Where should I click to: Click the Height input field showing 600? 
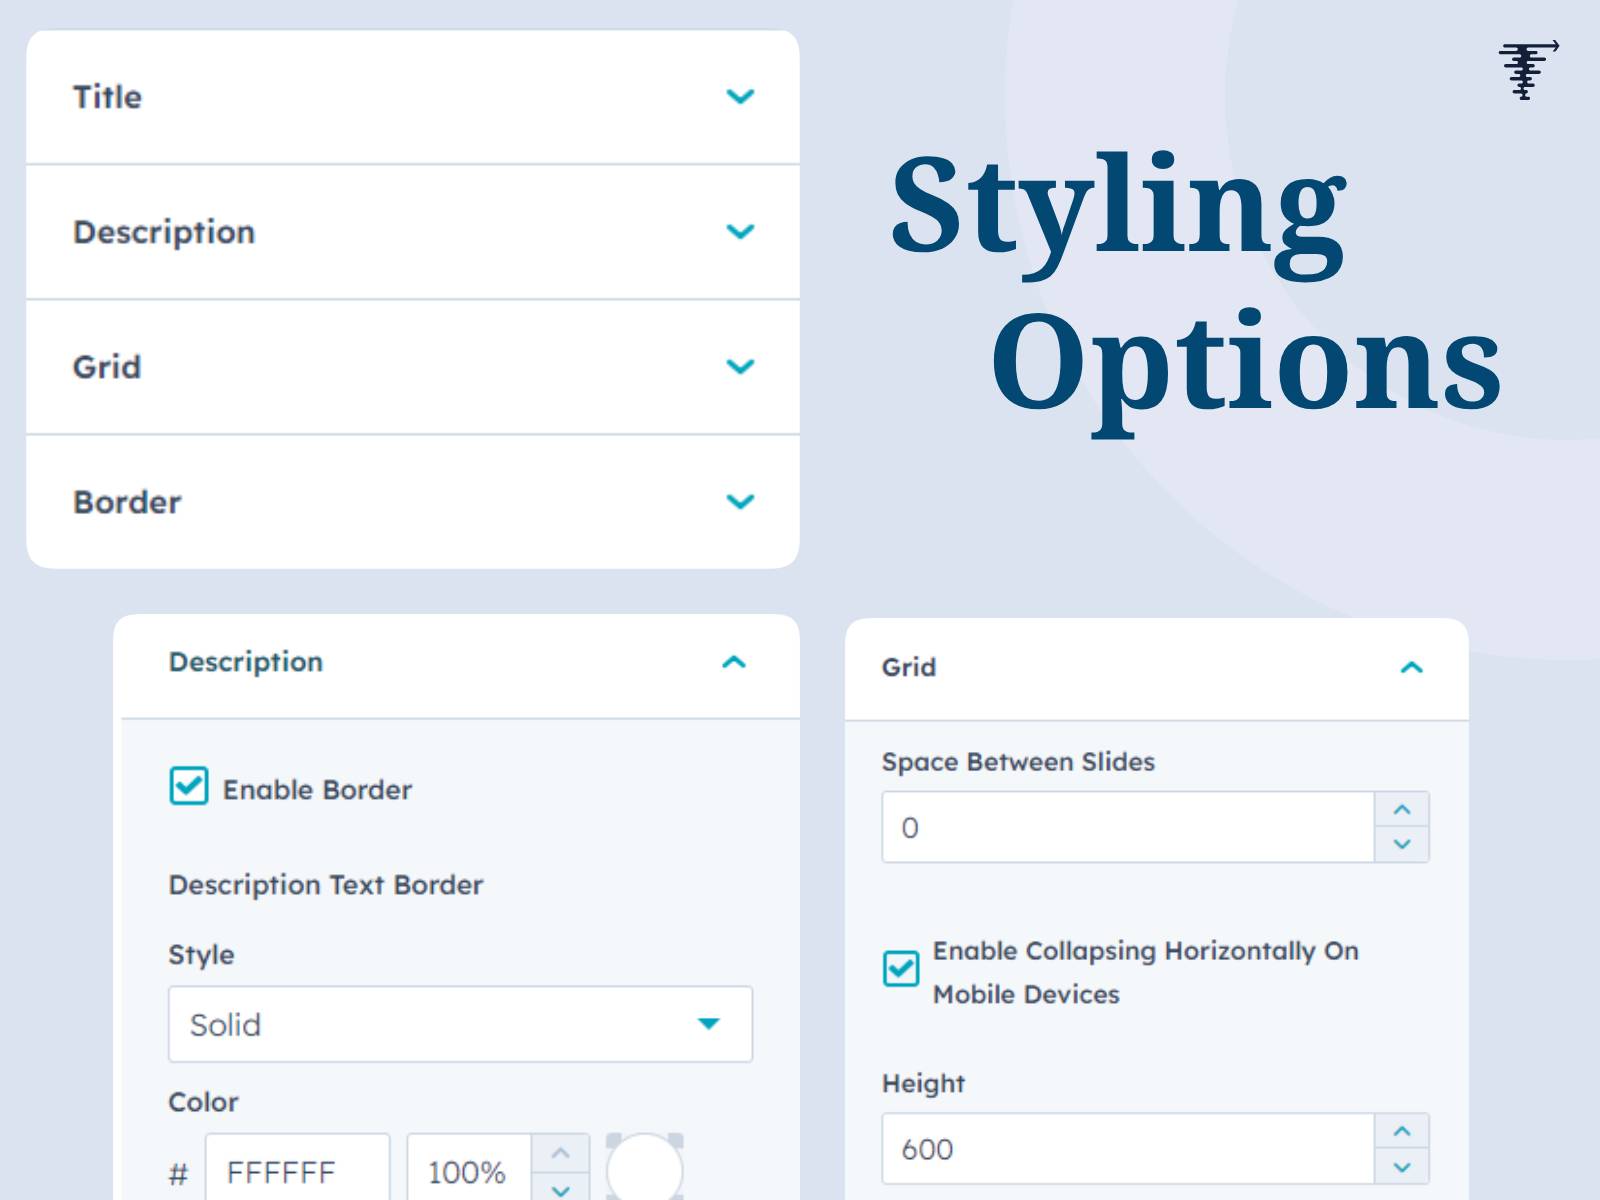click(x=1128, y=1149)
